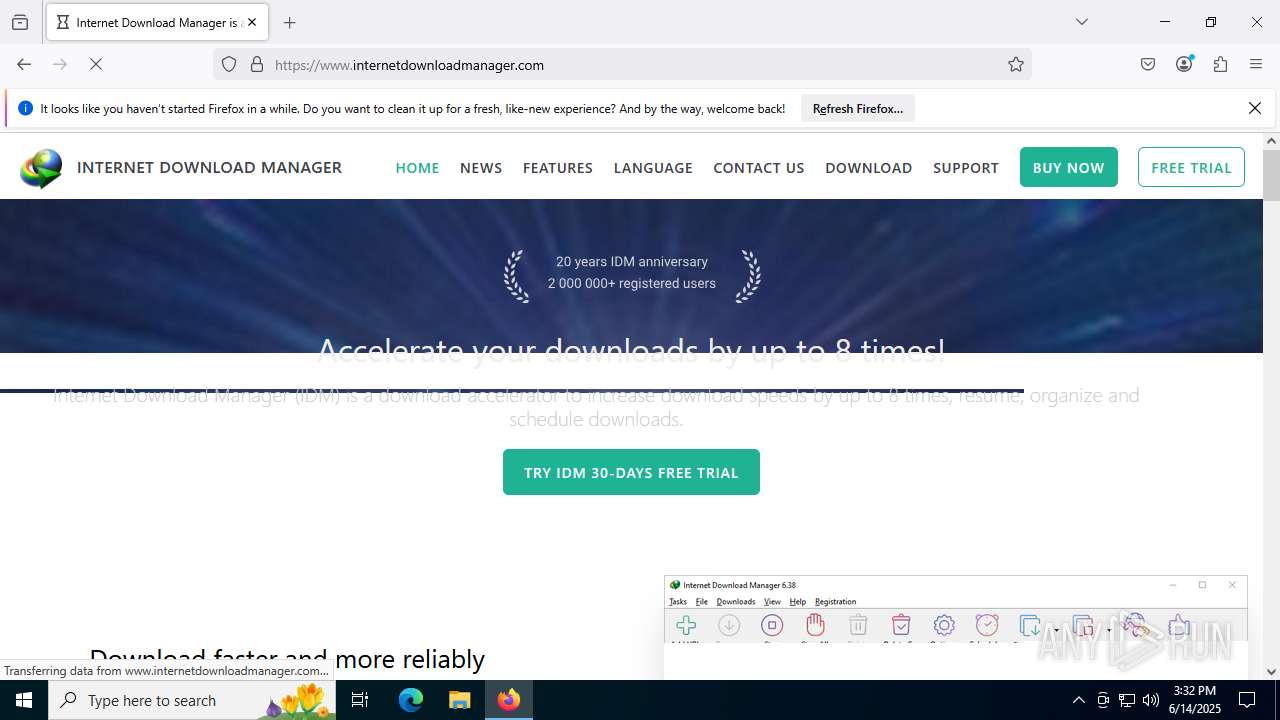This screenshot has height=720, width=1280.
Task: Click the IDM 6.38 application screenshot
Action: (955, 626)
